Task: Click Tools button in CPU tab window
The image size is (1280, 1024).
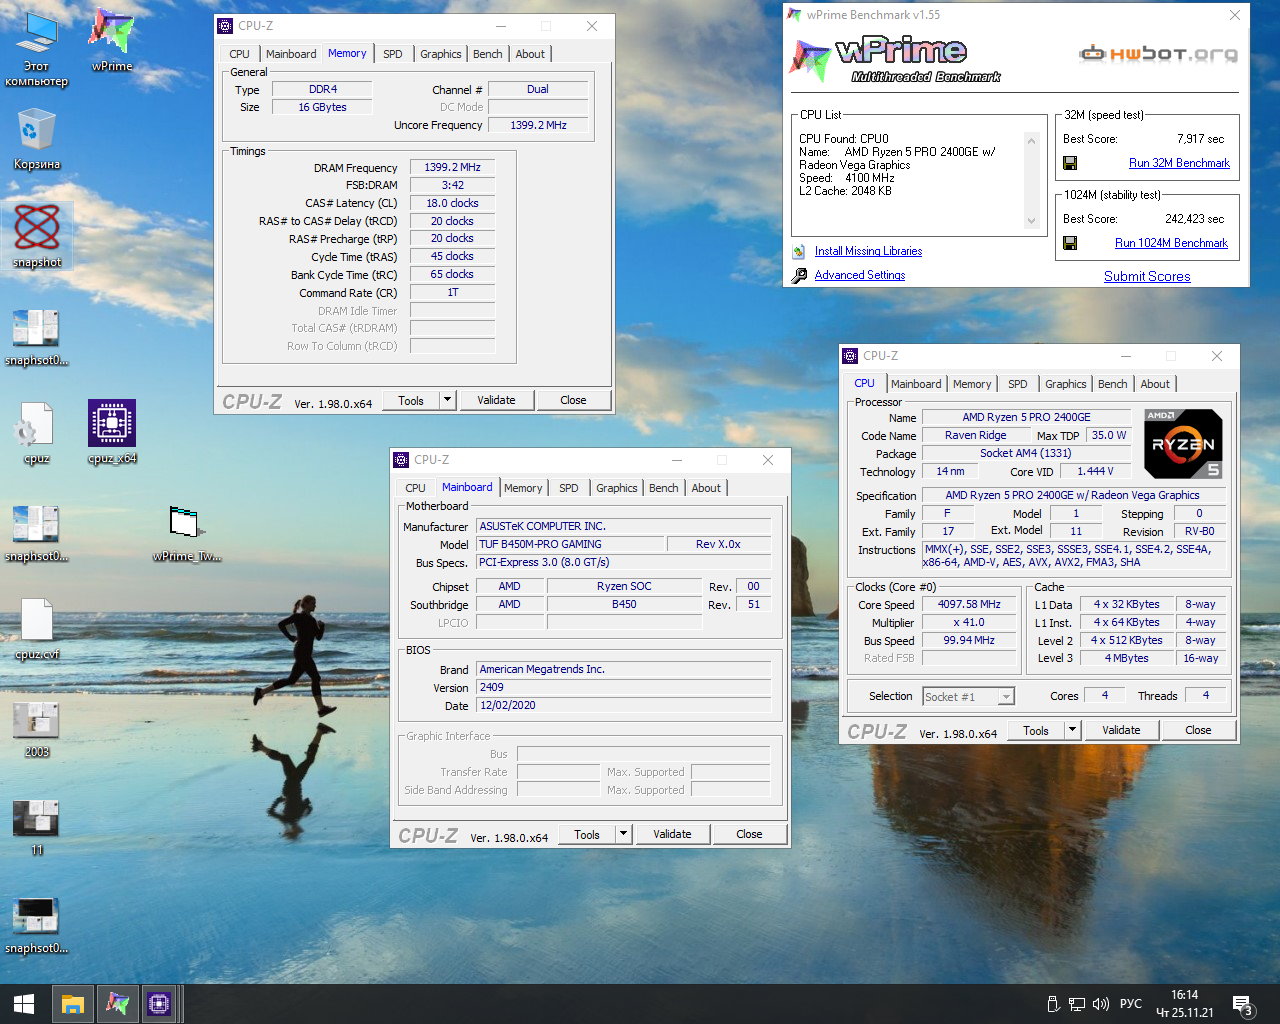Action: point(1036,730)
